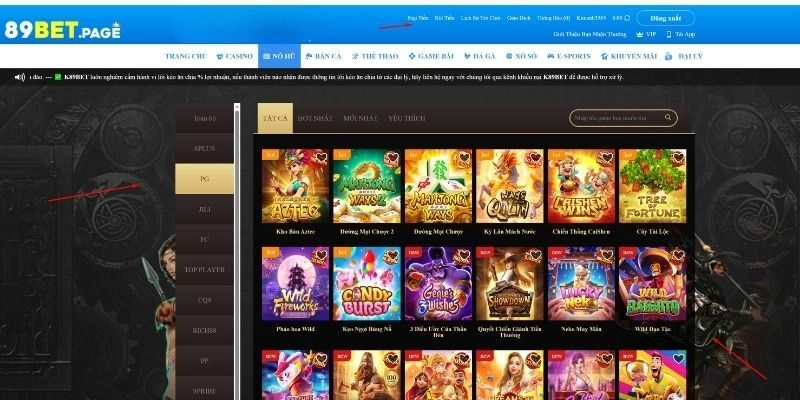This screenshot has width=800, height=400.
Task: Launch the Ways of the Qilin thumbnail
Action: point(510,186)
